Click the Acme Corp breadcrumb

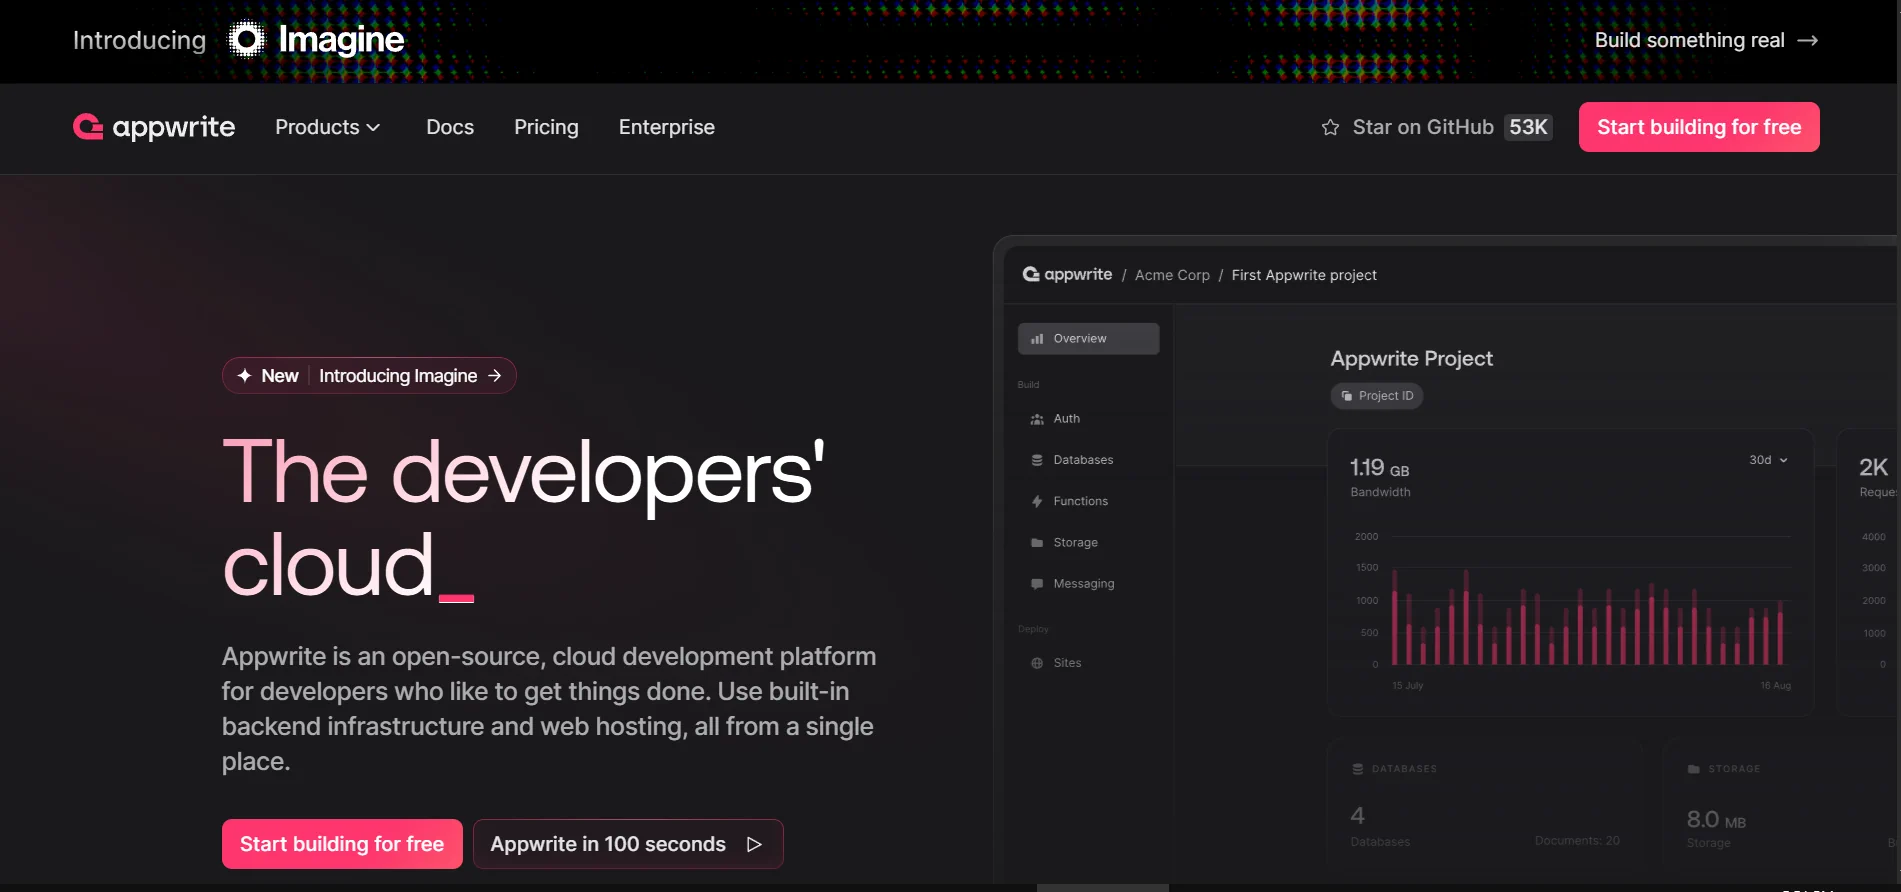click(1172, 275)
